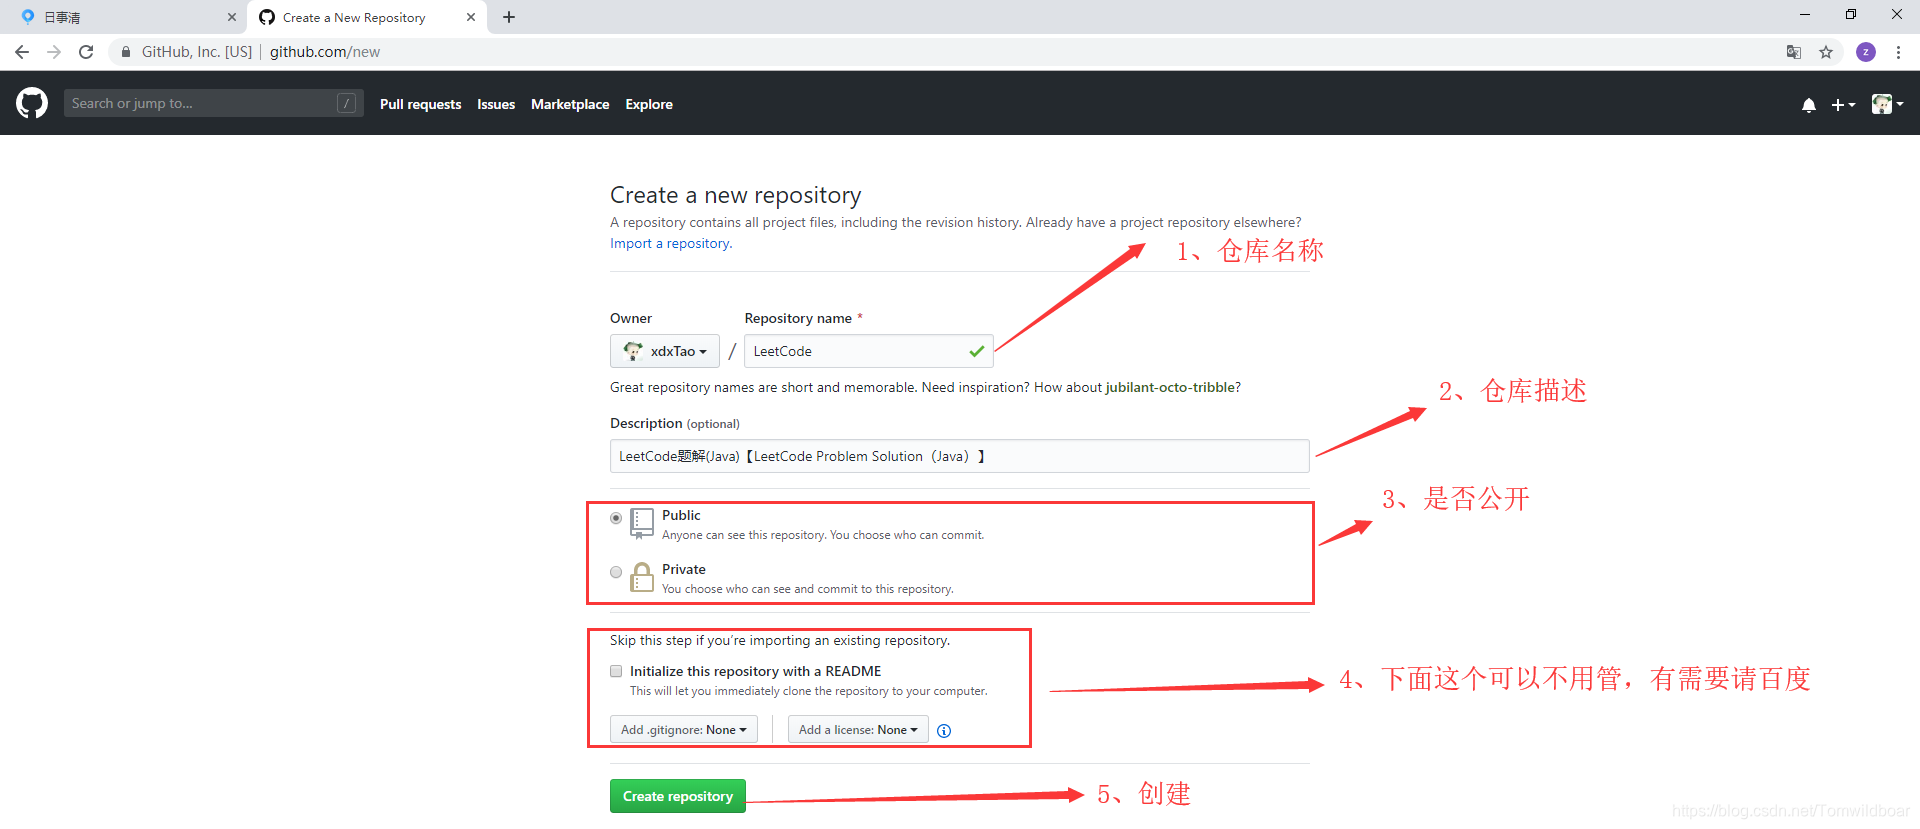This screenshot has width=1920, height=829.
Task: Click the Public label text
Action: coord(681,515)
